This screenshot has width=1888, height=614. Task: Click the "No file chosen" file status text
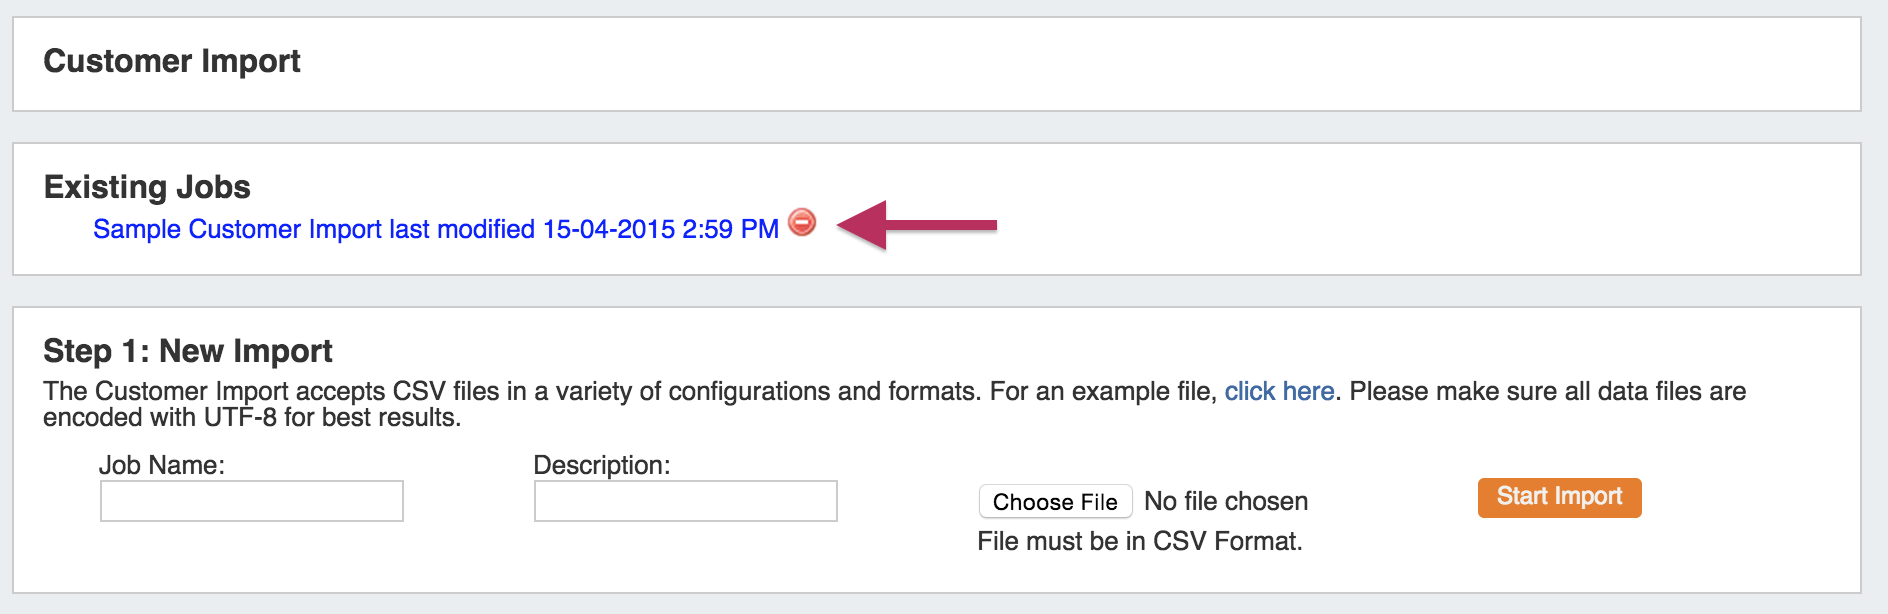[x=1226, y=501]
